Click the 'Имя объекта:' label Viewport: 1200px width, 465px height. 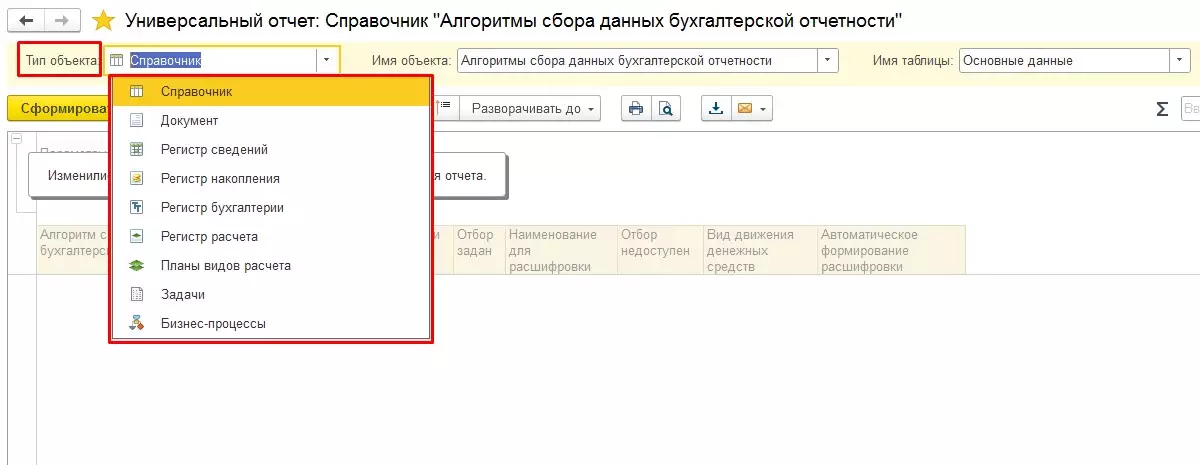(x=412, y=60)
